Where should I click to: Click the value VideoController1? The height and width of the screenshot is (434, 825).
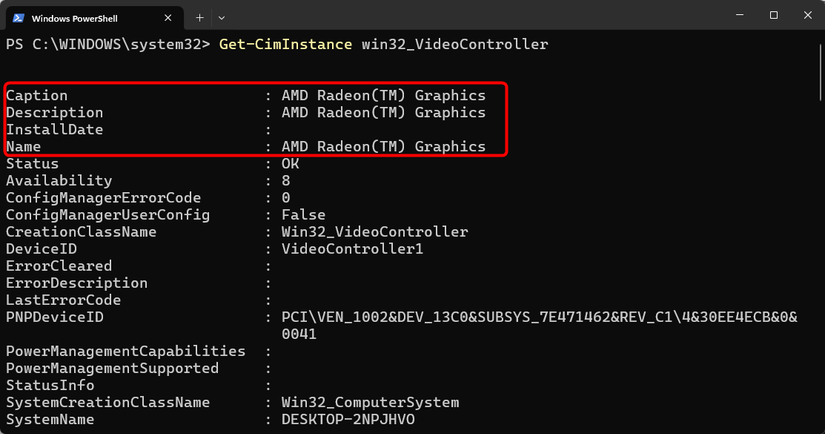point(353,249)
